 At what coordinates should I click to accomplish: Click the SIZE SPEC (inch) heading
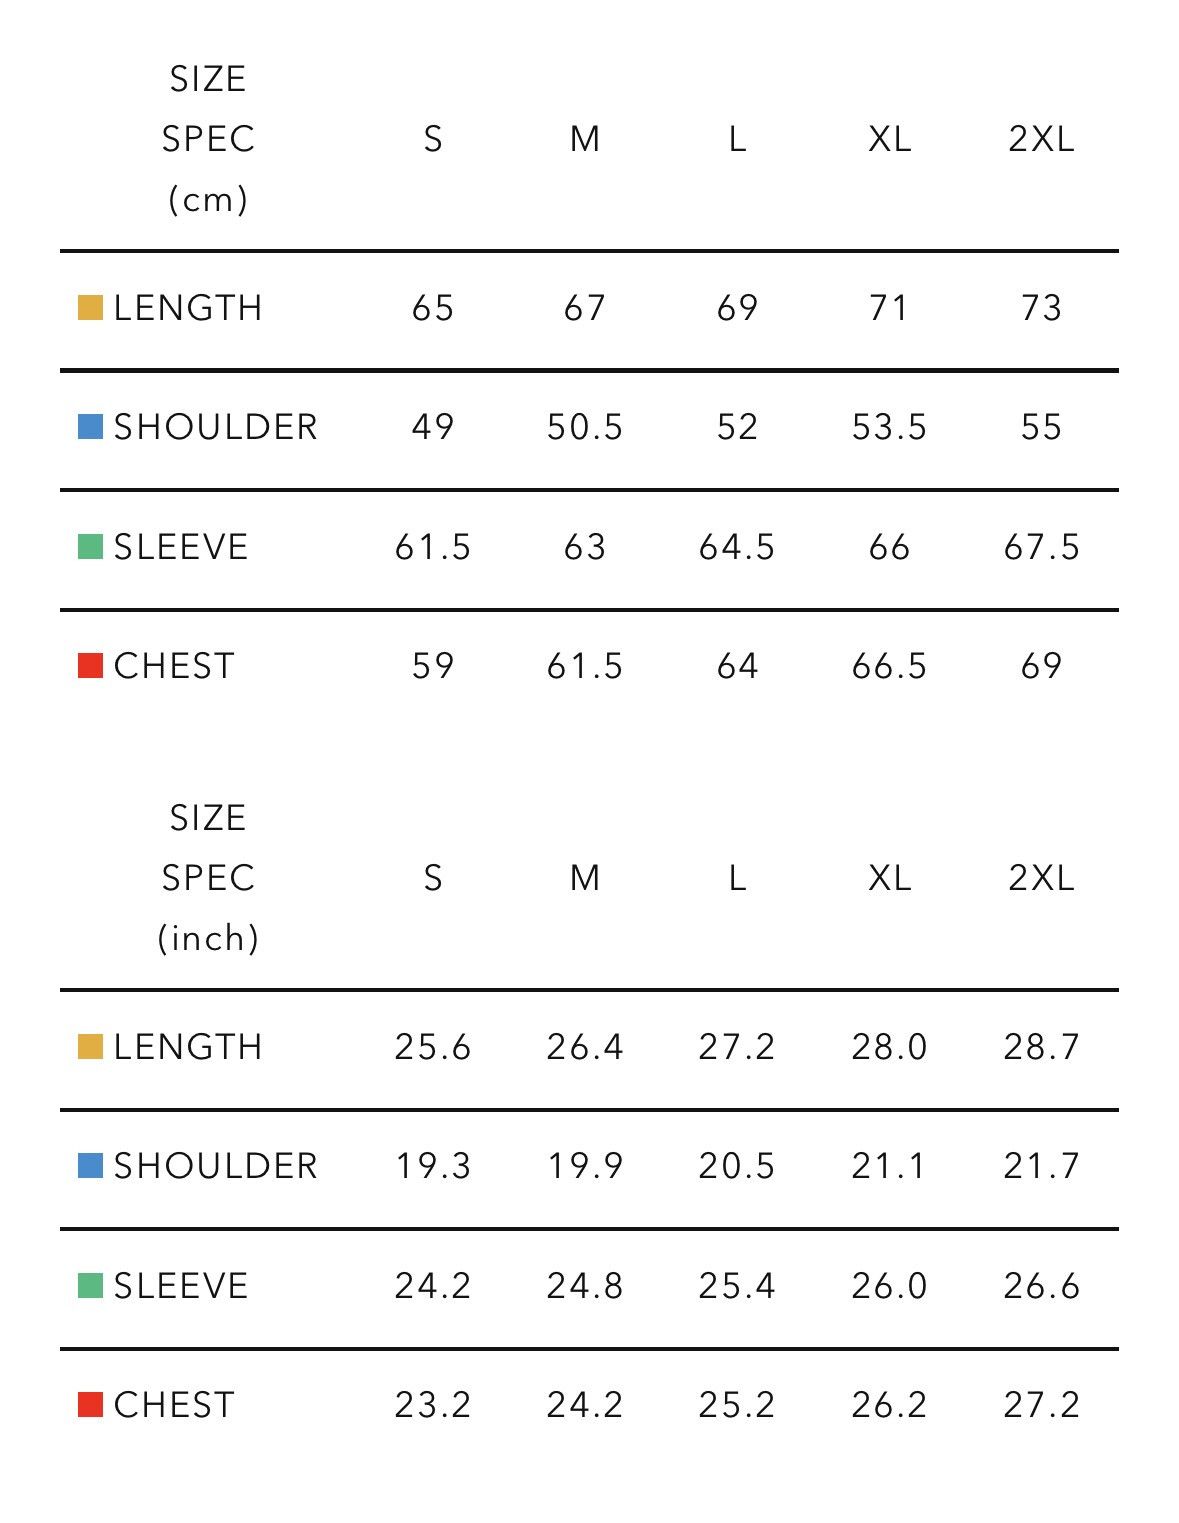pyautogui.click(x=208, y=878)
